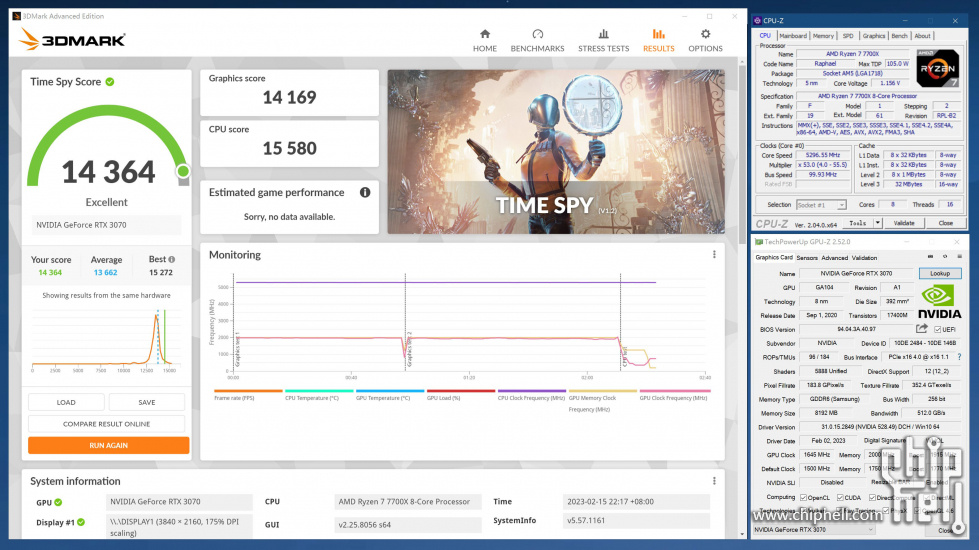Click the Average score value 13 662
979x550 pixels.
tap(106, 273)
